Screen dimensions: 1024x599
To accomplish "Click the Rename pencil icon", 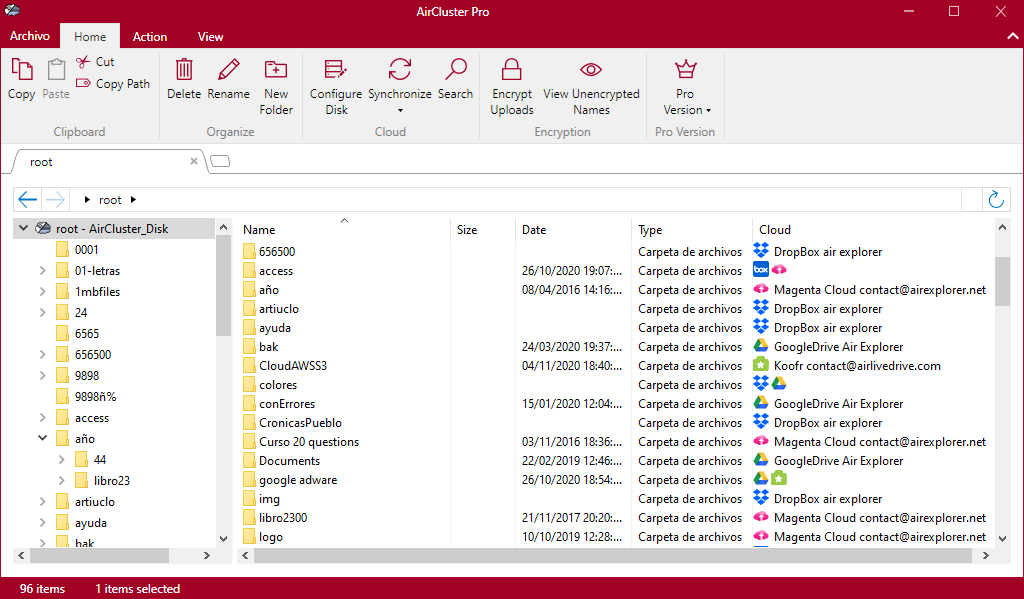I will click(x=229, y=69).
